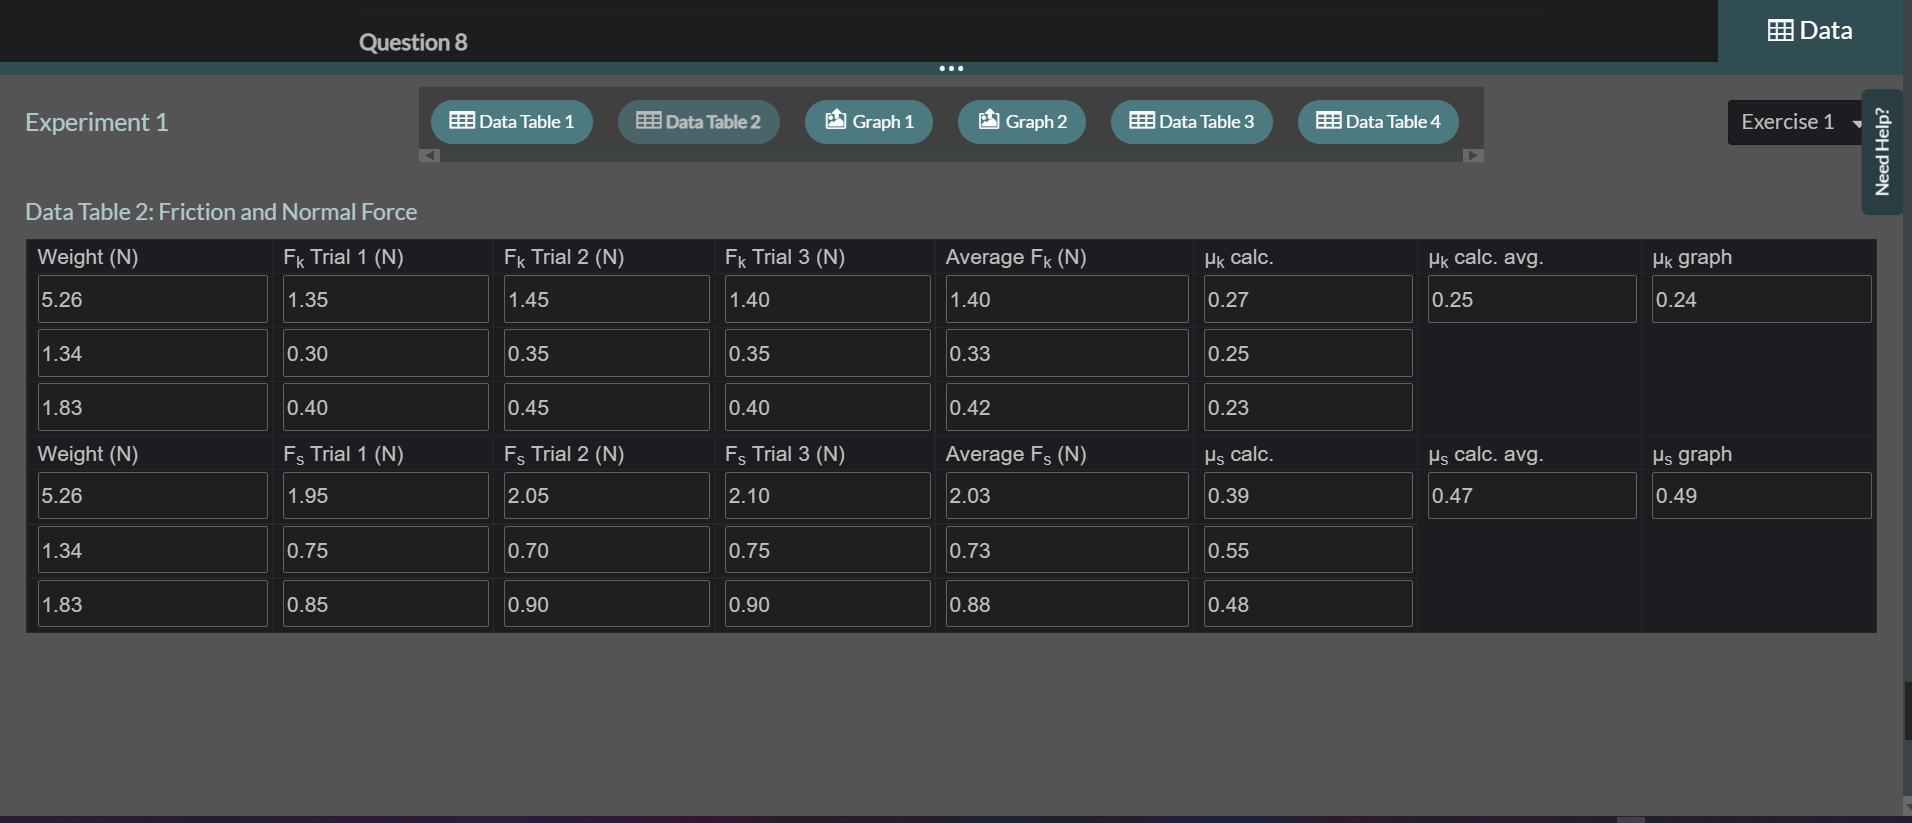Viewport: 1912px width, 823px height.
Task: Click the Experiment 1 label
Action: click(x=97, y=122)
